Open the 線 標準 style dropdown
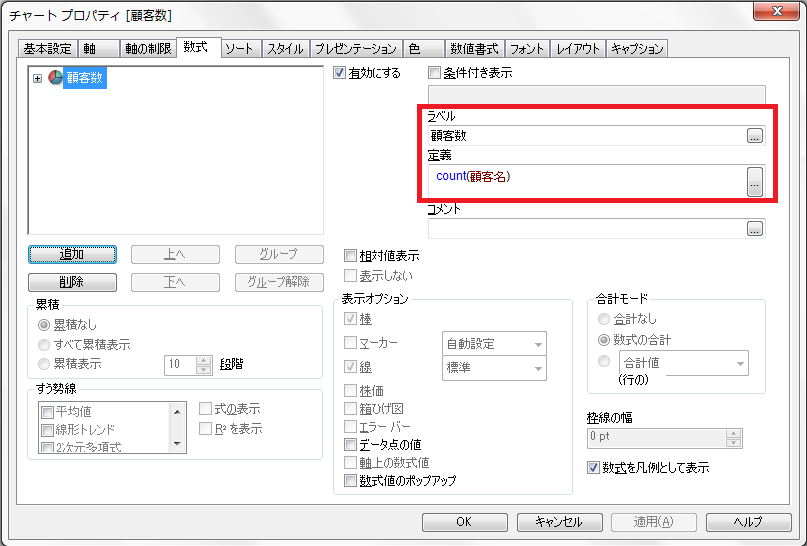The image size is (807, 546). 494,368
